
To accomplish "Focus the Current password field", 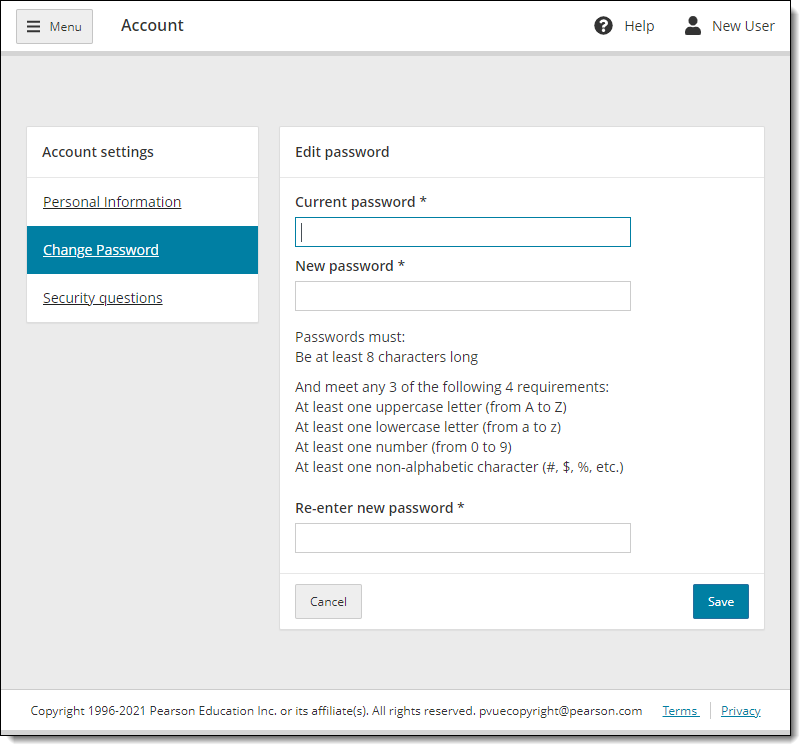I will click(x=463, y=232).
